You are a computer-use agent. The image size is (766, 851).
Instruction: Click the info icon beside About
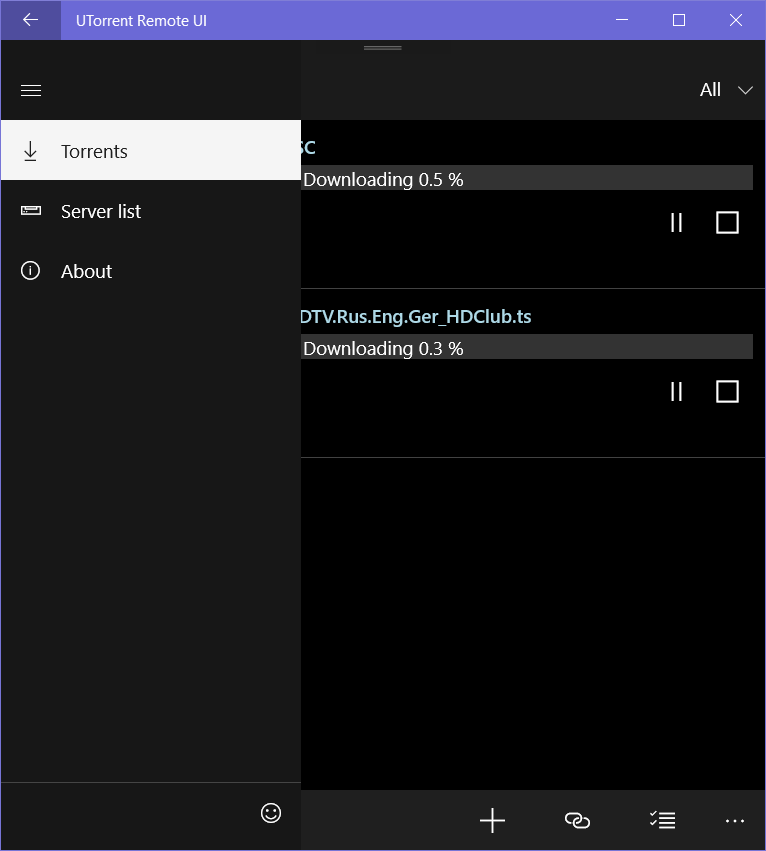pyautogui.click(x=30, y=271)
